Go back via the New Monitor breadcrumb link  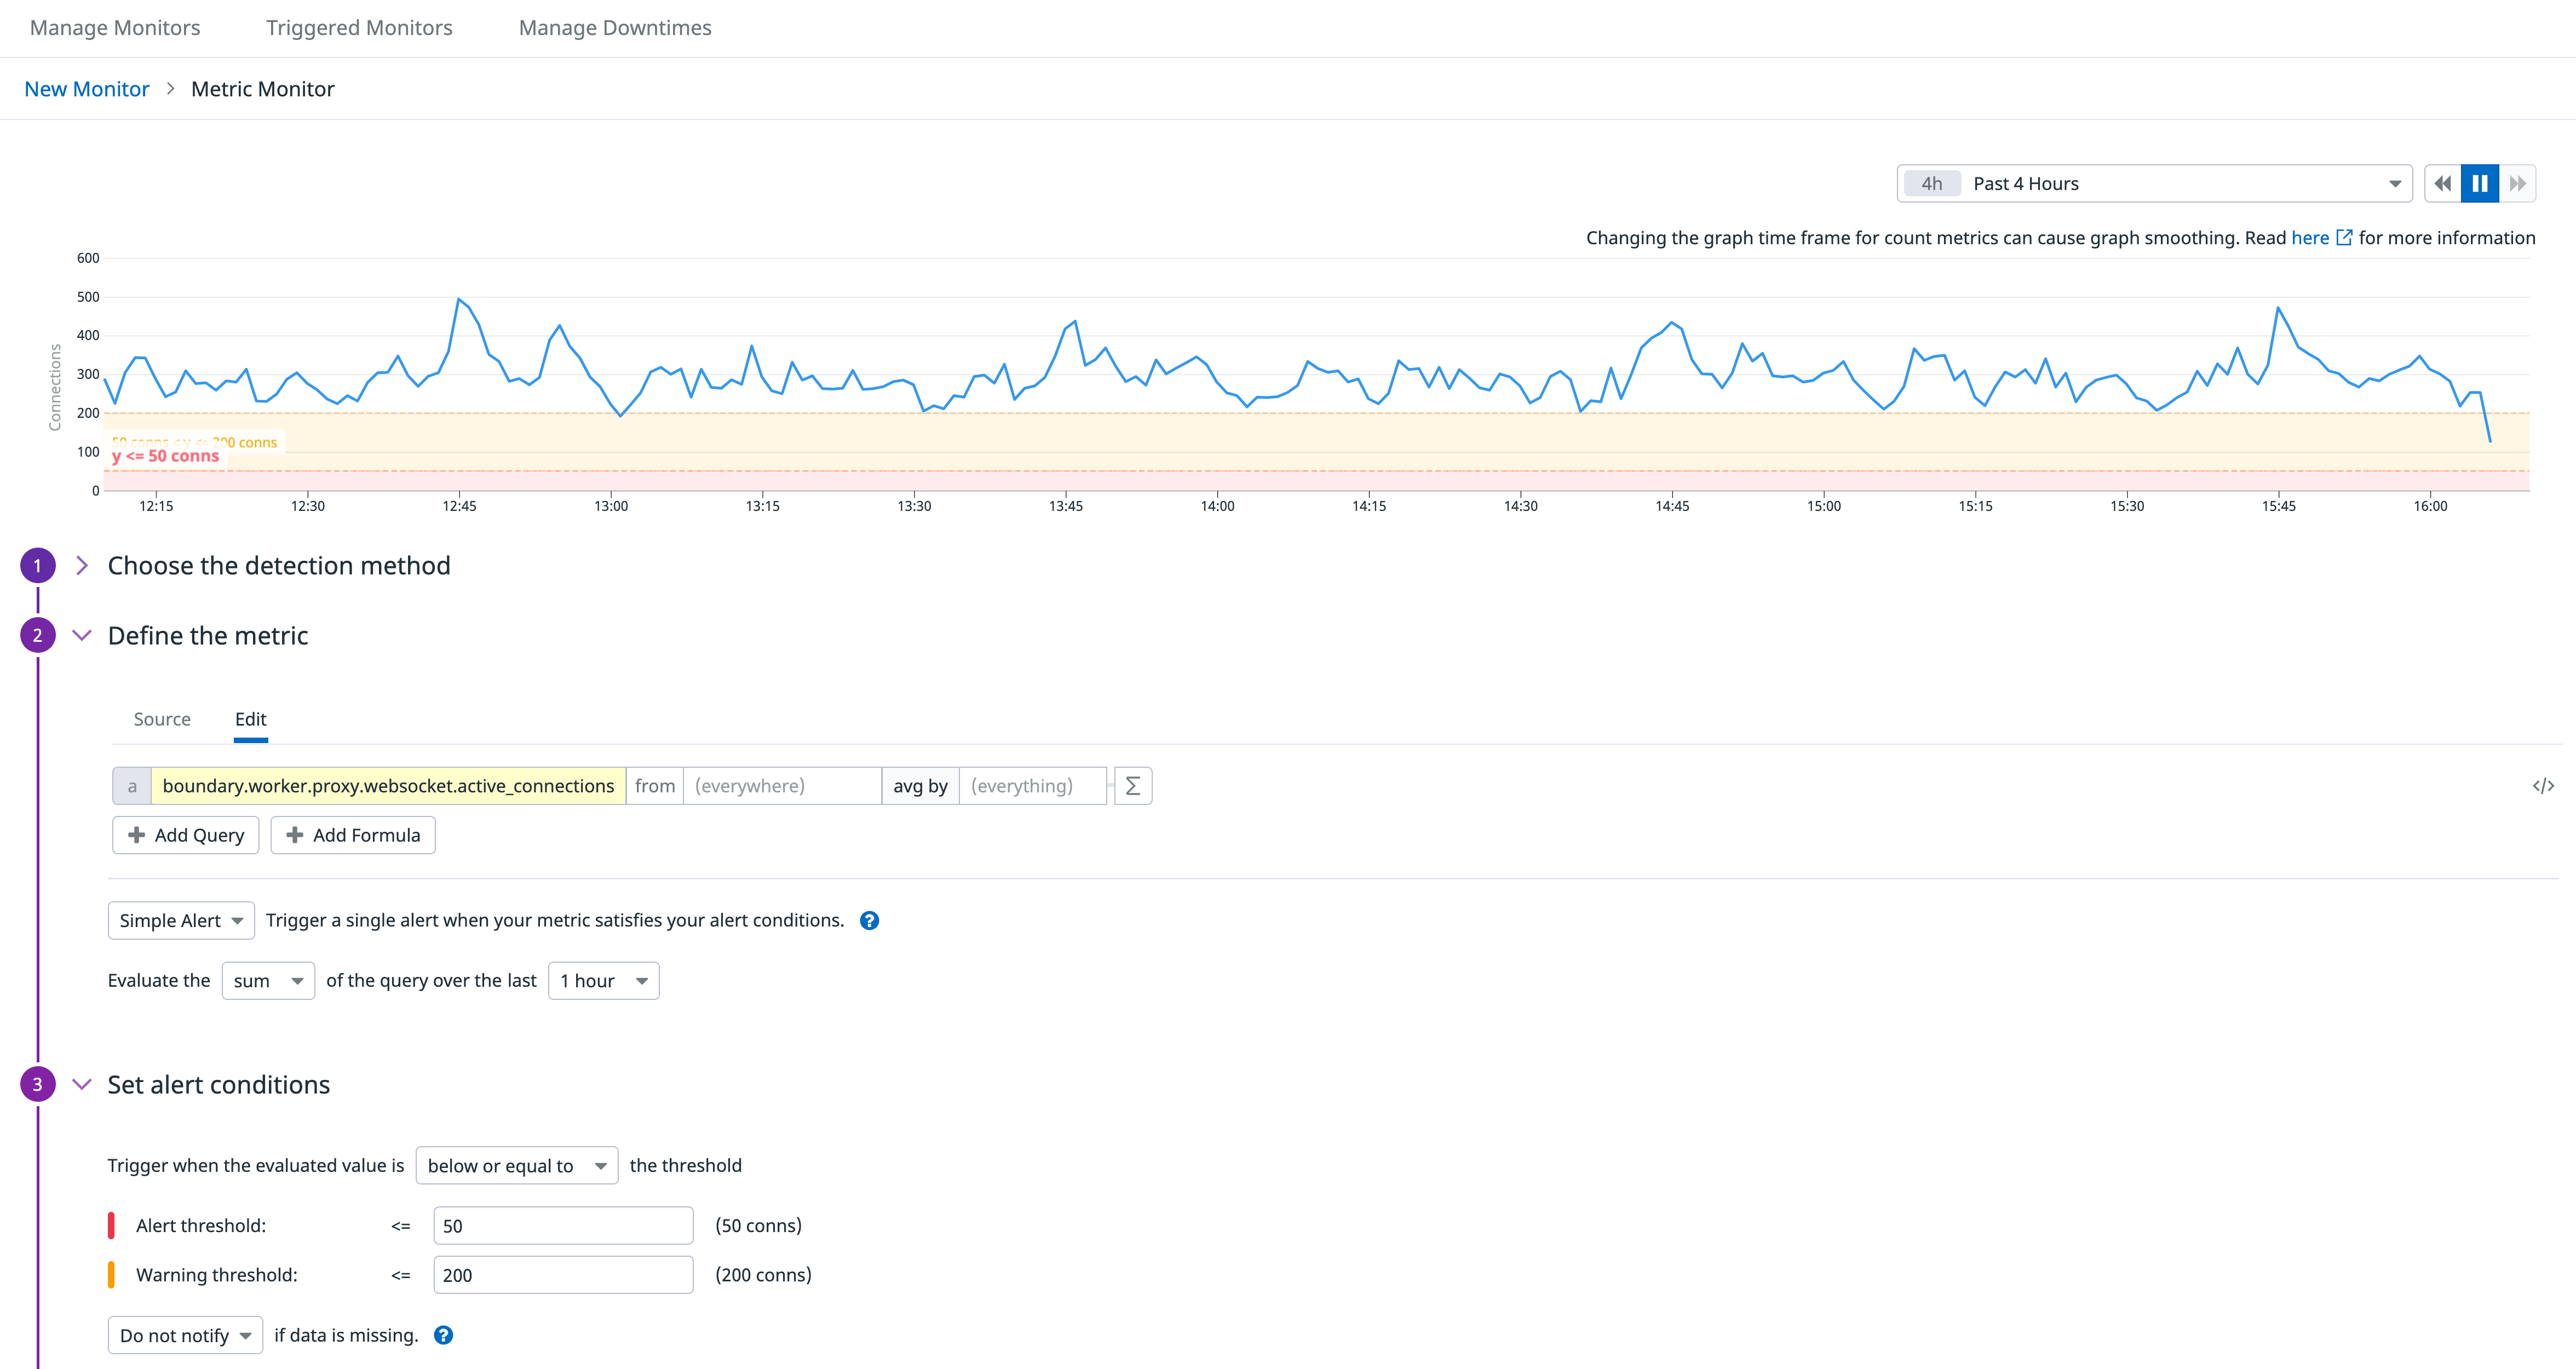point(86,88)
